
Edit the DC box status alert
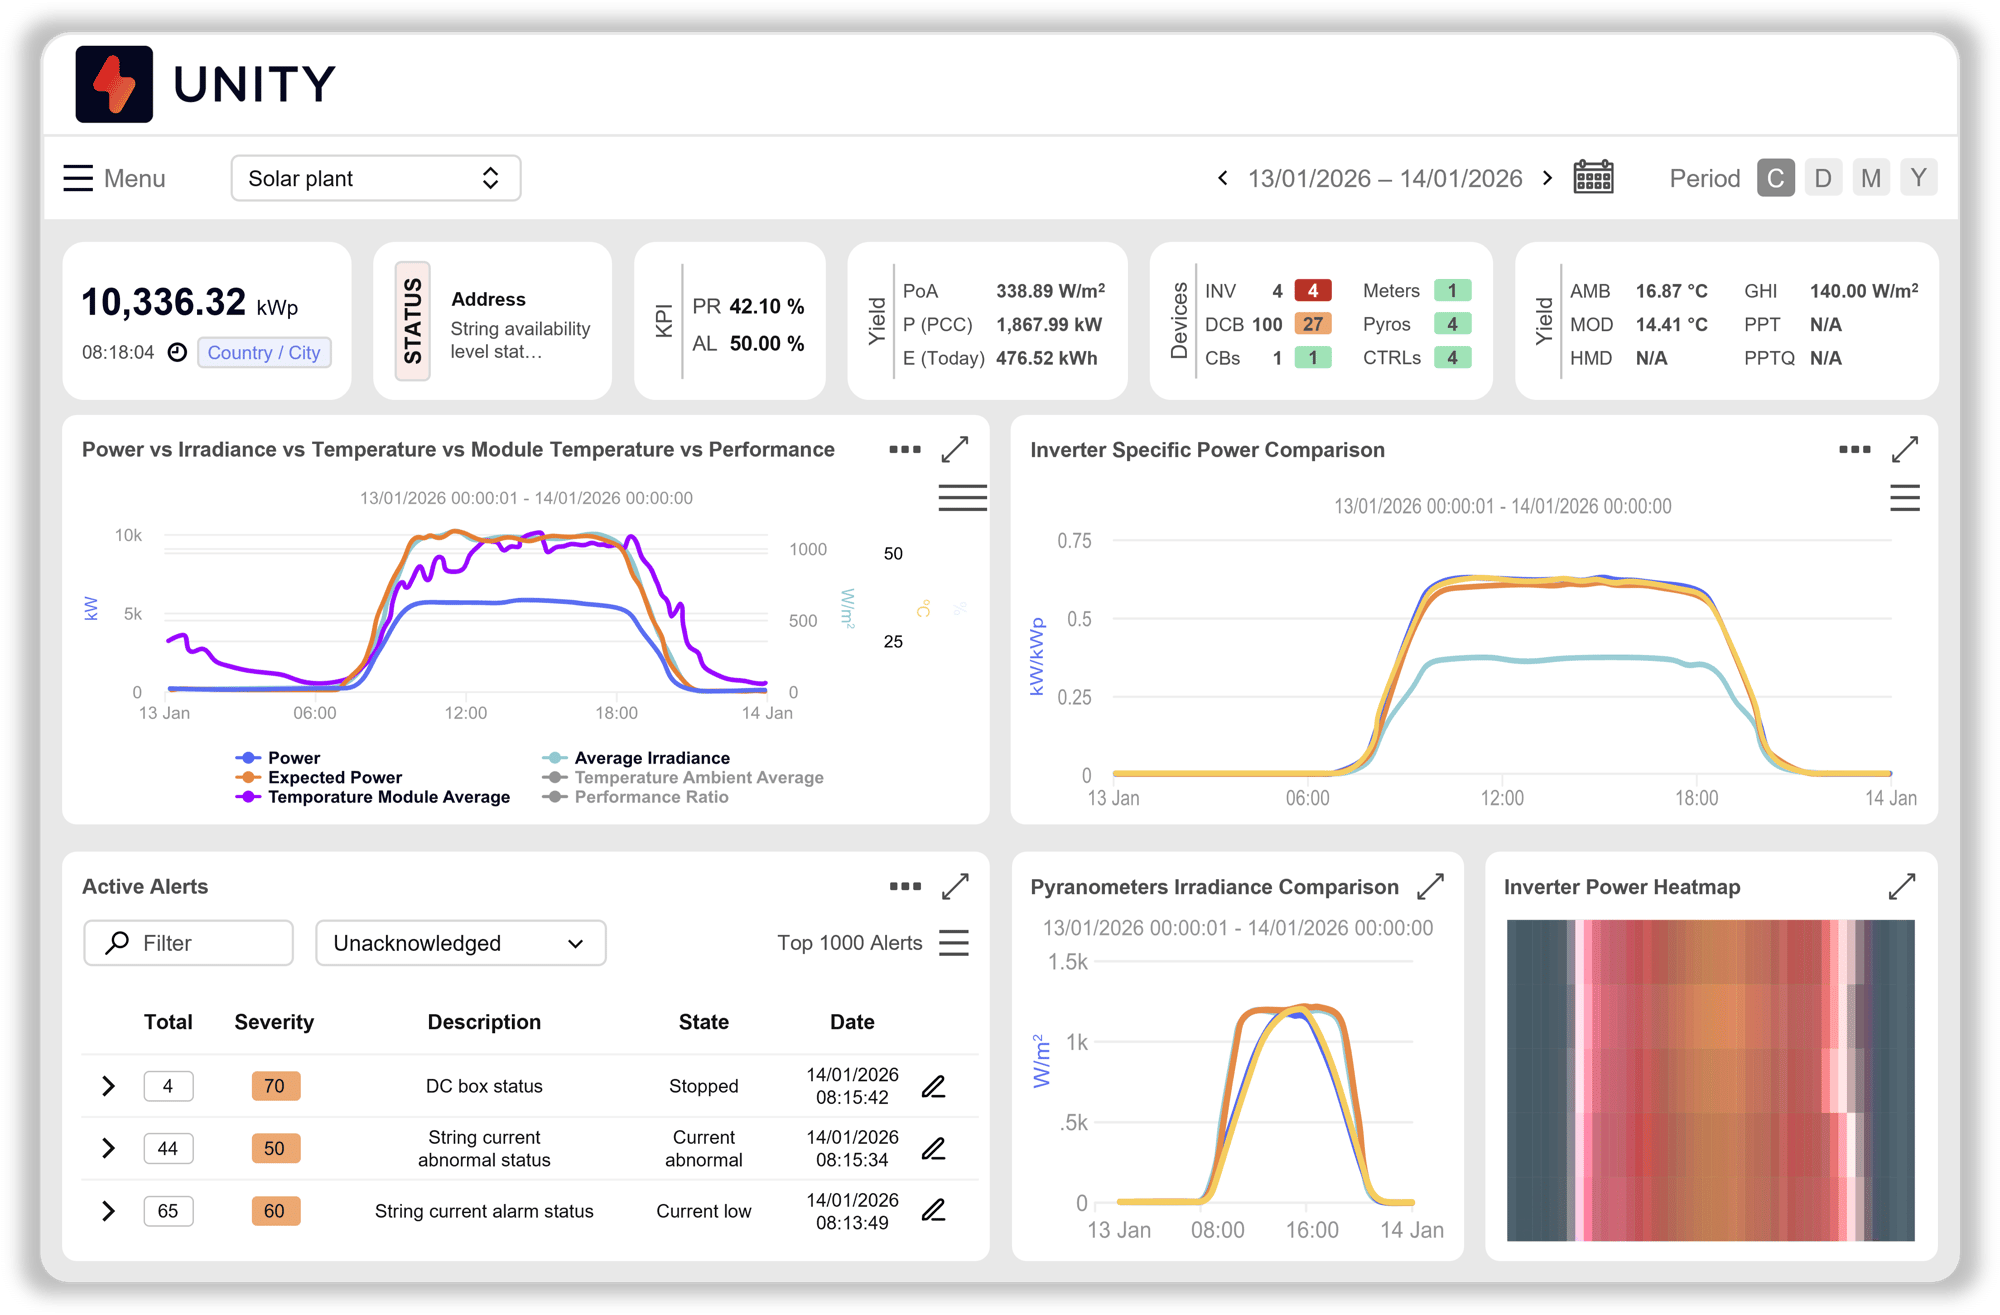point(933,1087)
